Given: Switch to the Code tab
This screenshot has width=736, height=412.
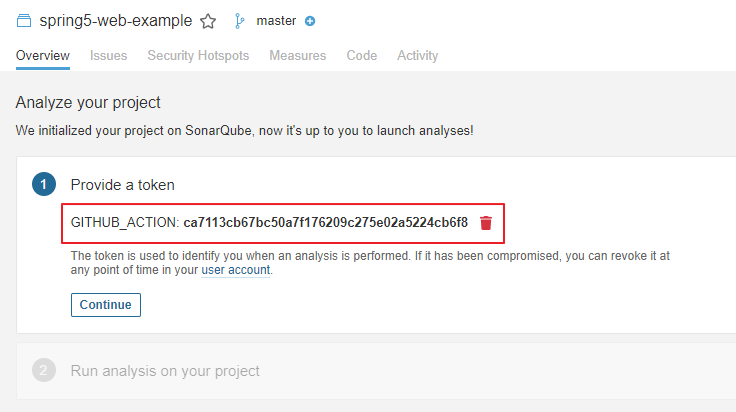Looking at the screenshot, I should [x=361, y=56].
